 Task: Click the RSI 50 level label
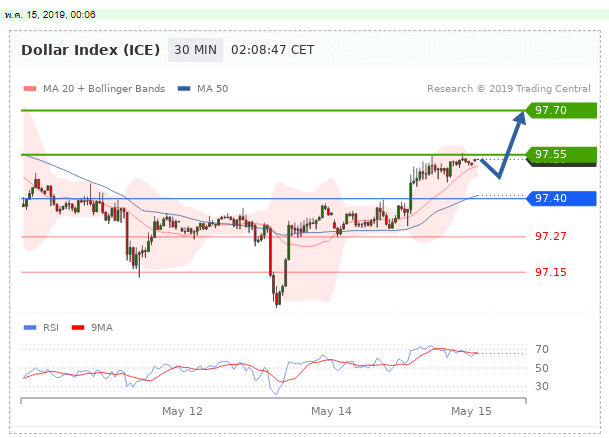pos(542,368)
